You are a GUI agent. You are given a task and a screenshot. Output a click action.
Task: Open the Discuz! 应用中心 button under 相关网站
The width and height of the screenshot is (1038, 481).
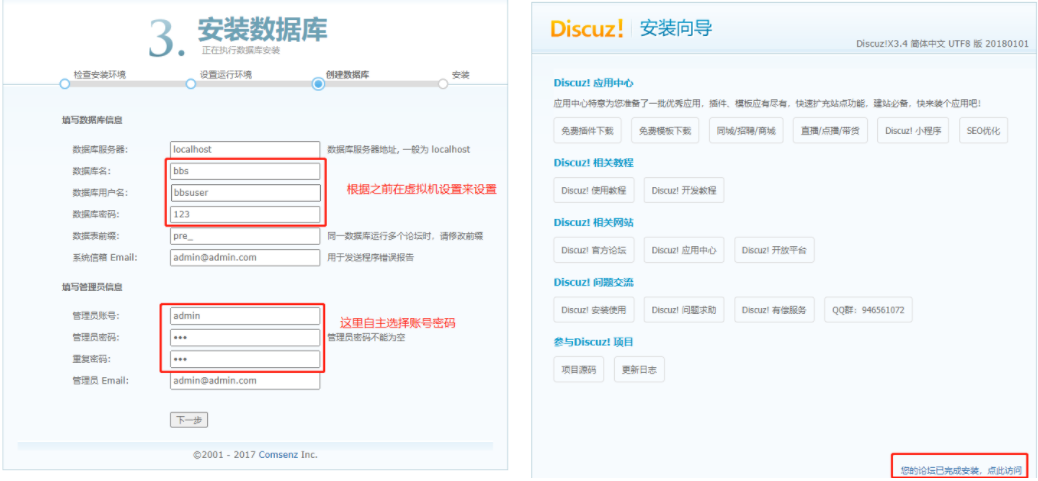[x=684, y=250]
